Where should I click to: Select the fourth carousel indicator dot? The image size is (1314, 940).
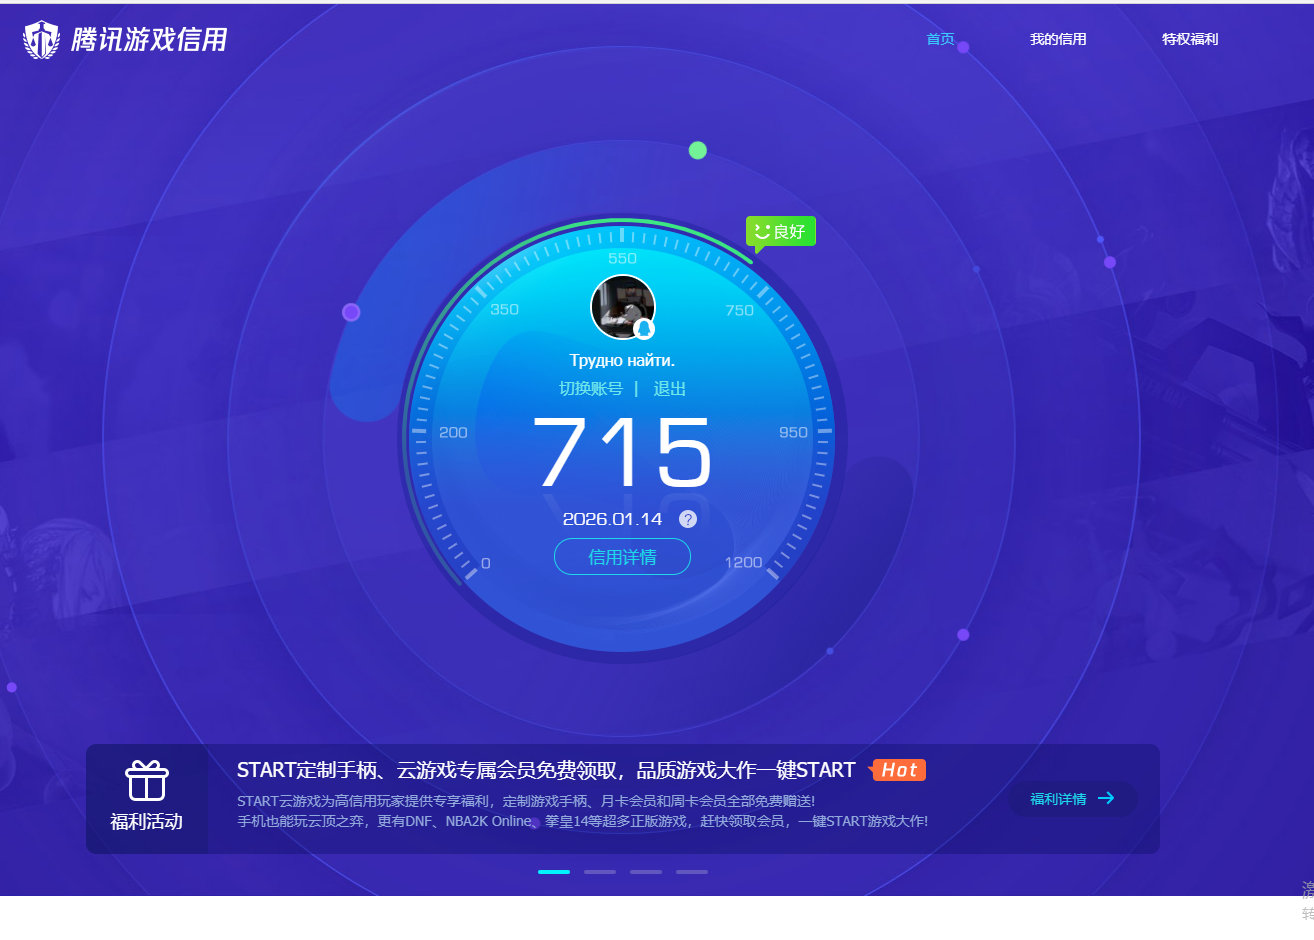point(691,871)
